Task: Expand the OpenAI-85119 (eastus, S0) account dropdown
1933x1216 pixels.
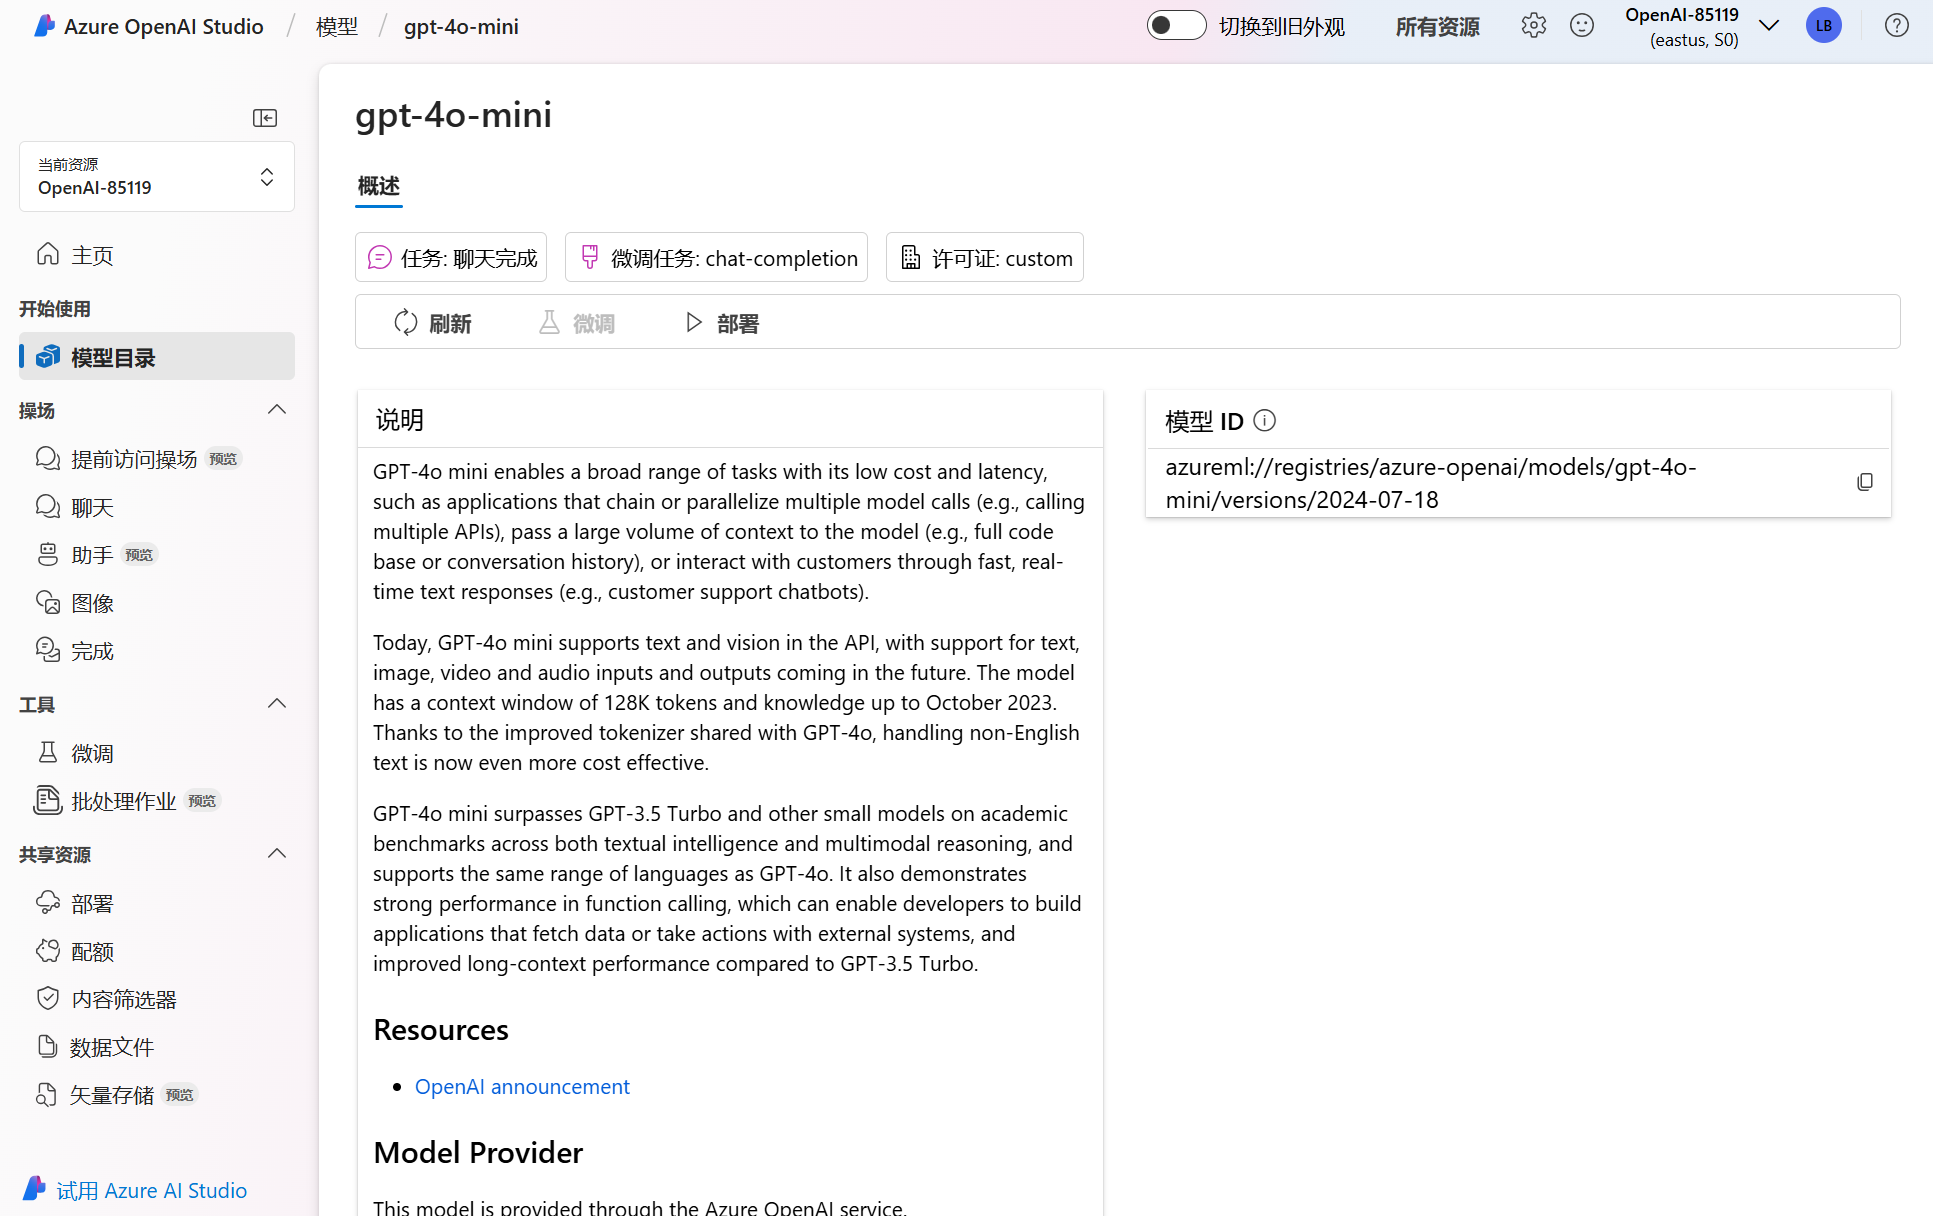Action: click(x=1768, y=26)
